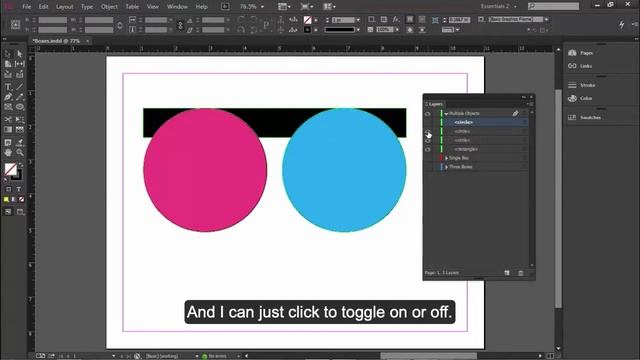Open the fx effects icon in control bar
Screen dimensions: 640x360
click(x=396, y=19)
